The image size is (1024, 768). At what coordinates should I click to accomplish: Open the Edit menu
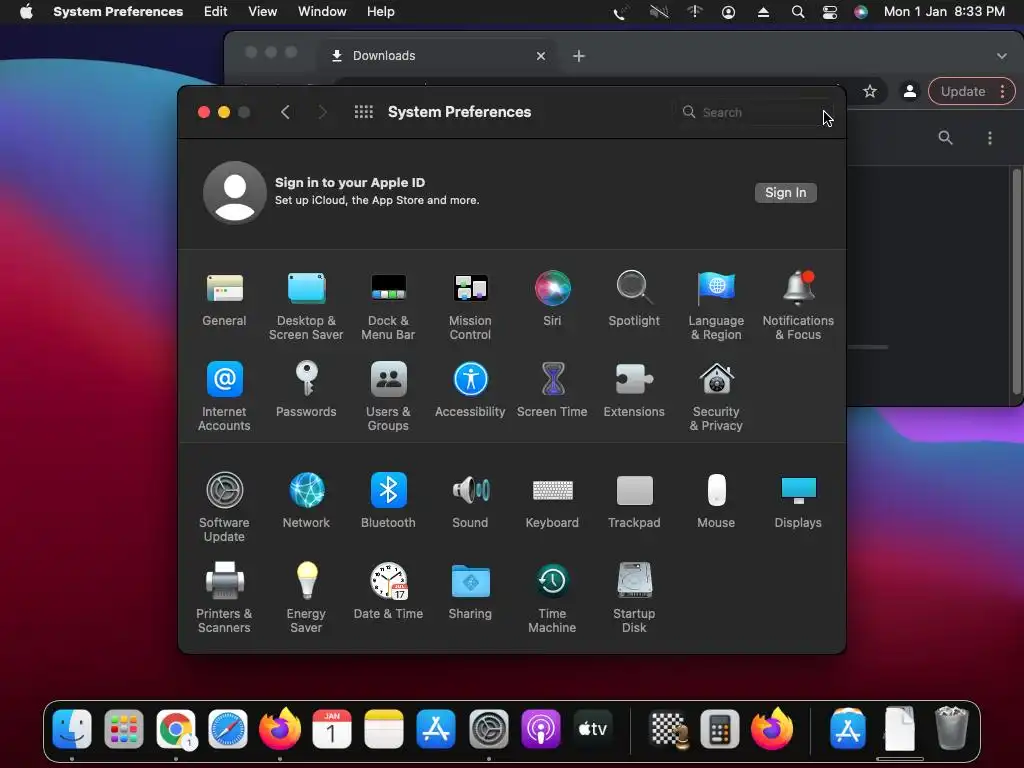point(216,12)
